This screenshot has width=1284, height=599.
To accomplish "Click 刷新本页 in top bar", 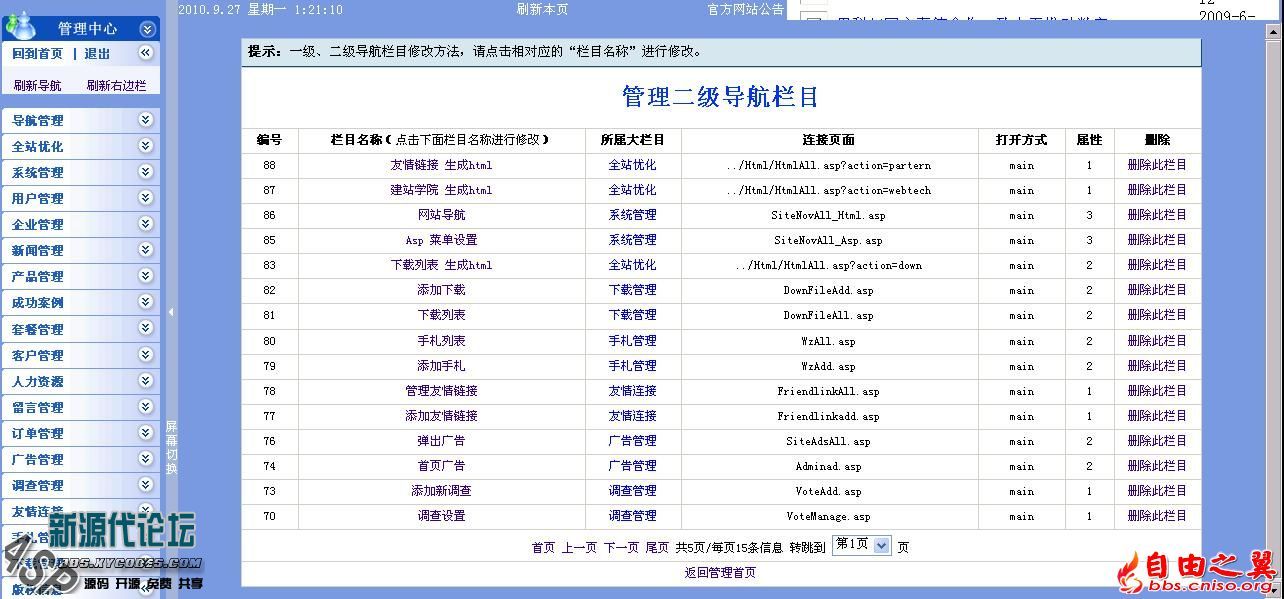I will 542,9.
